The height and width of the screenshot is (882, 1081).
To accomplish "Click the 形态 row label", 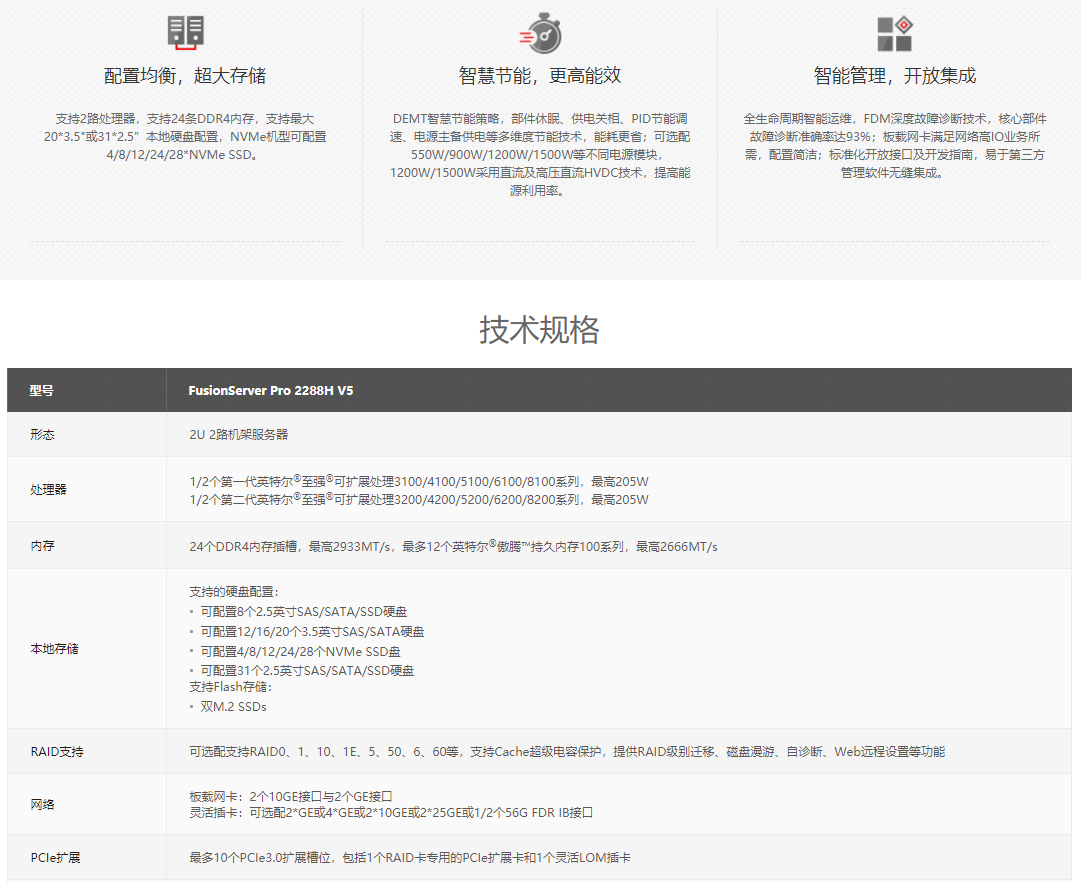I will tap(43, 434).
